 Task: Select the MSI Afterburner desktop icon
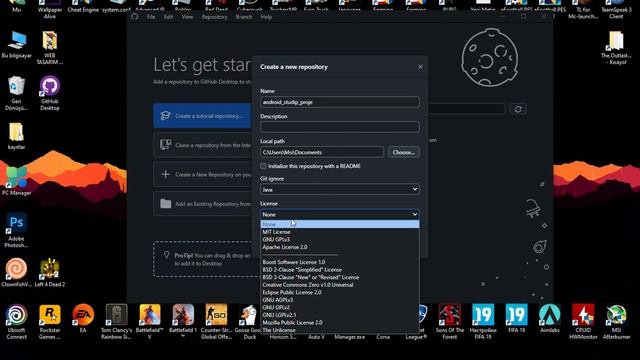[616, 322]
